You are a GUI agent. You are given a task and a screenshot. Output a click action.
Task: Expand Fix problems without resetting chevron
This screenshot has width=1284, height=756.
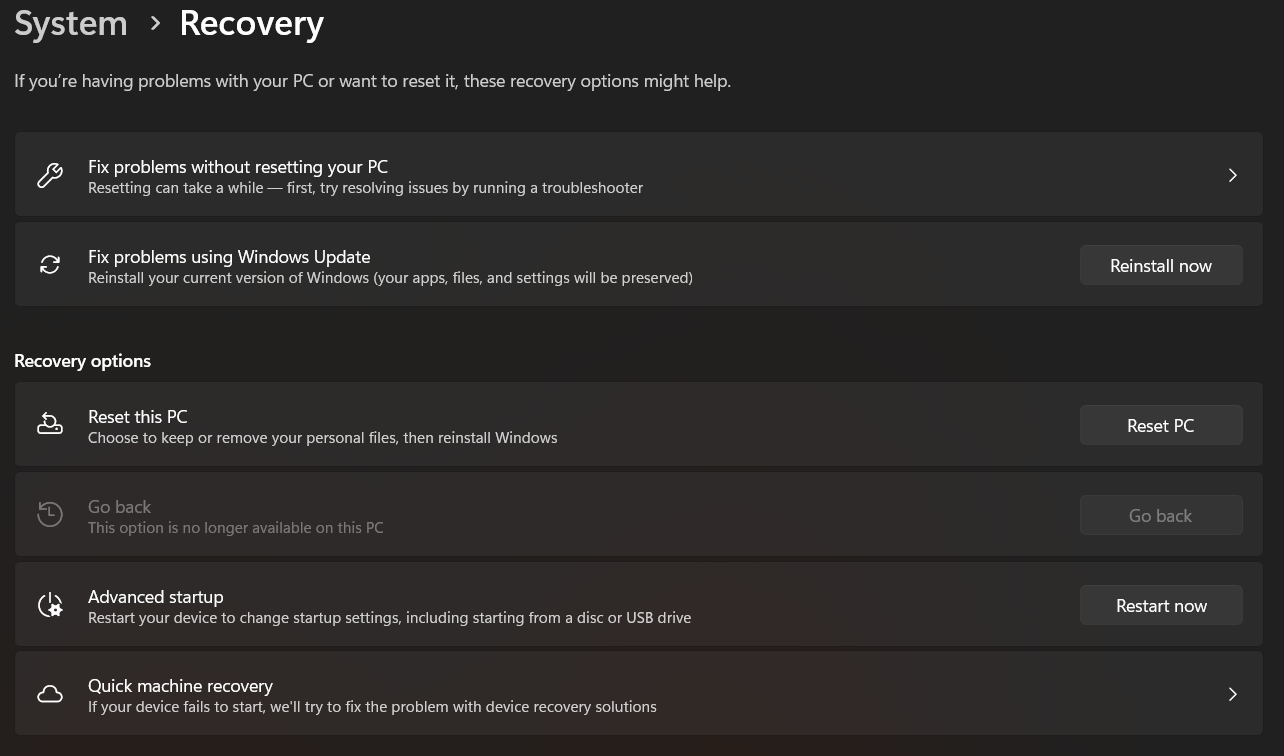pos(1232,176)
